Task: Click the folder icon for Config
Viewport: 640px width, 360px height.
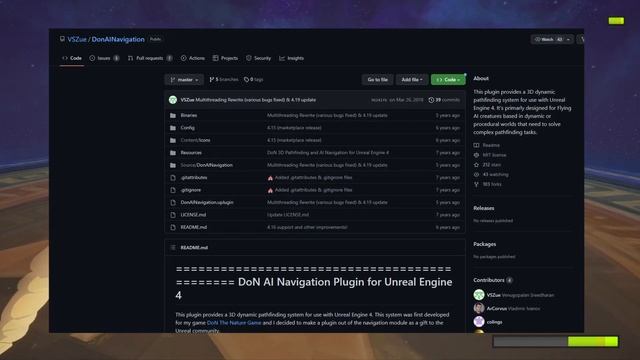Action: tap(173, 128)
